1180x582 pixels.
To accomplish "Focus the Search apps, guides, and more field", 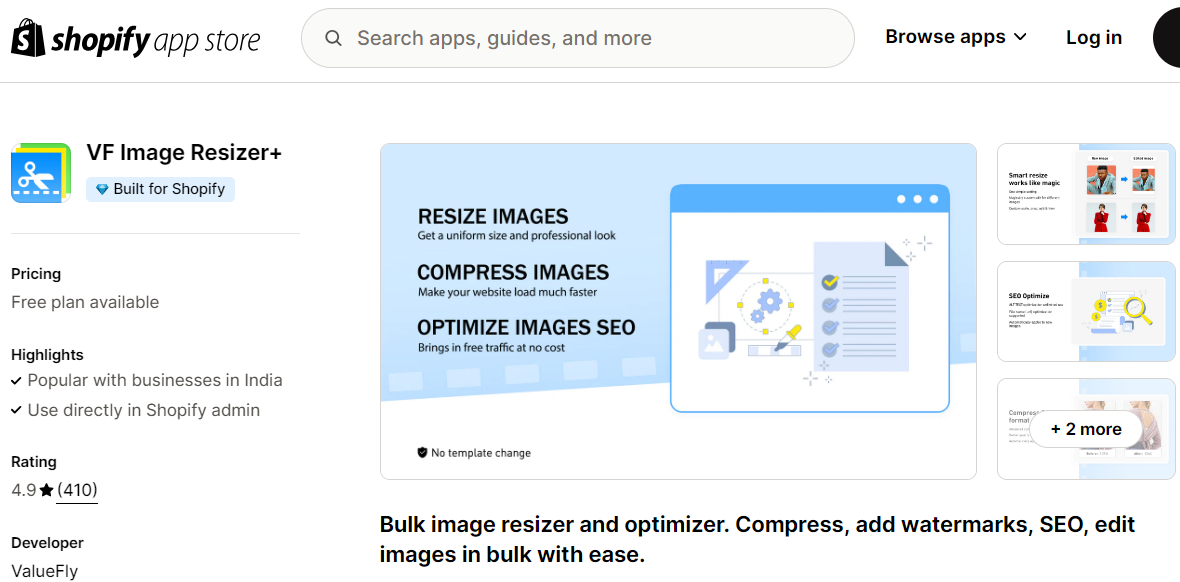I will tap(577, 38).
